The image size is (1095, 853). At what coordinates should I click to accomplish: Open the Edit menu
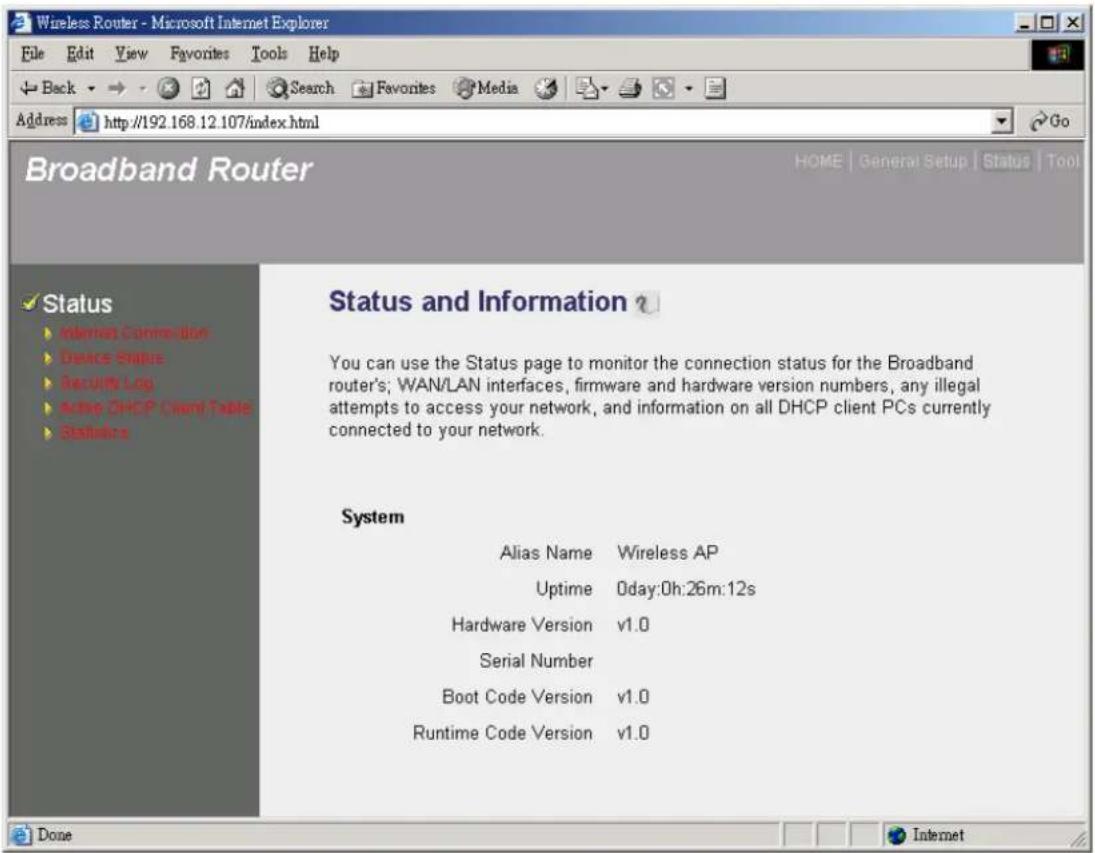(80, 54)
